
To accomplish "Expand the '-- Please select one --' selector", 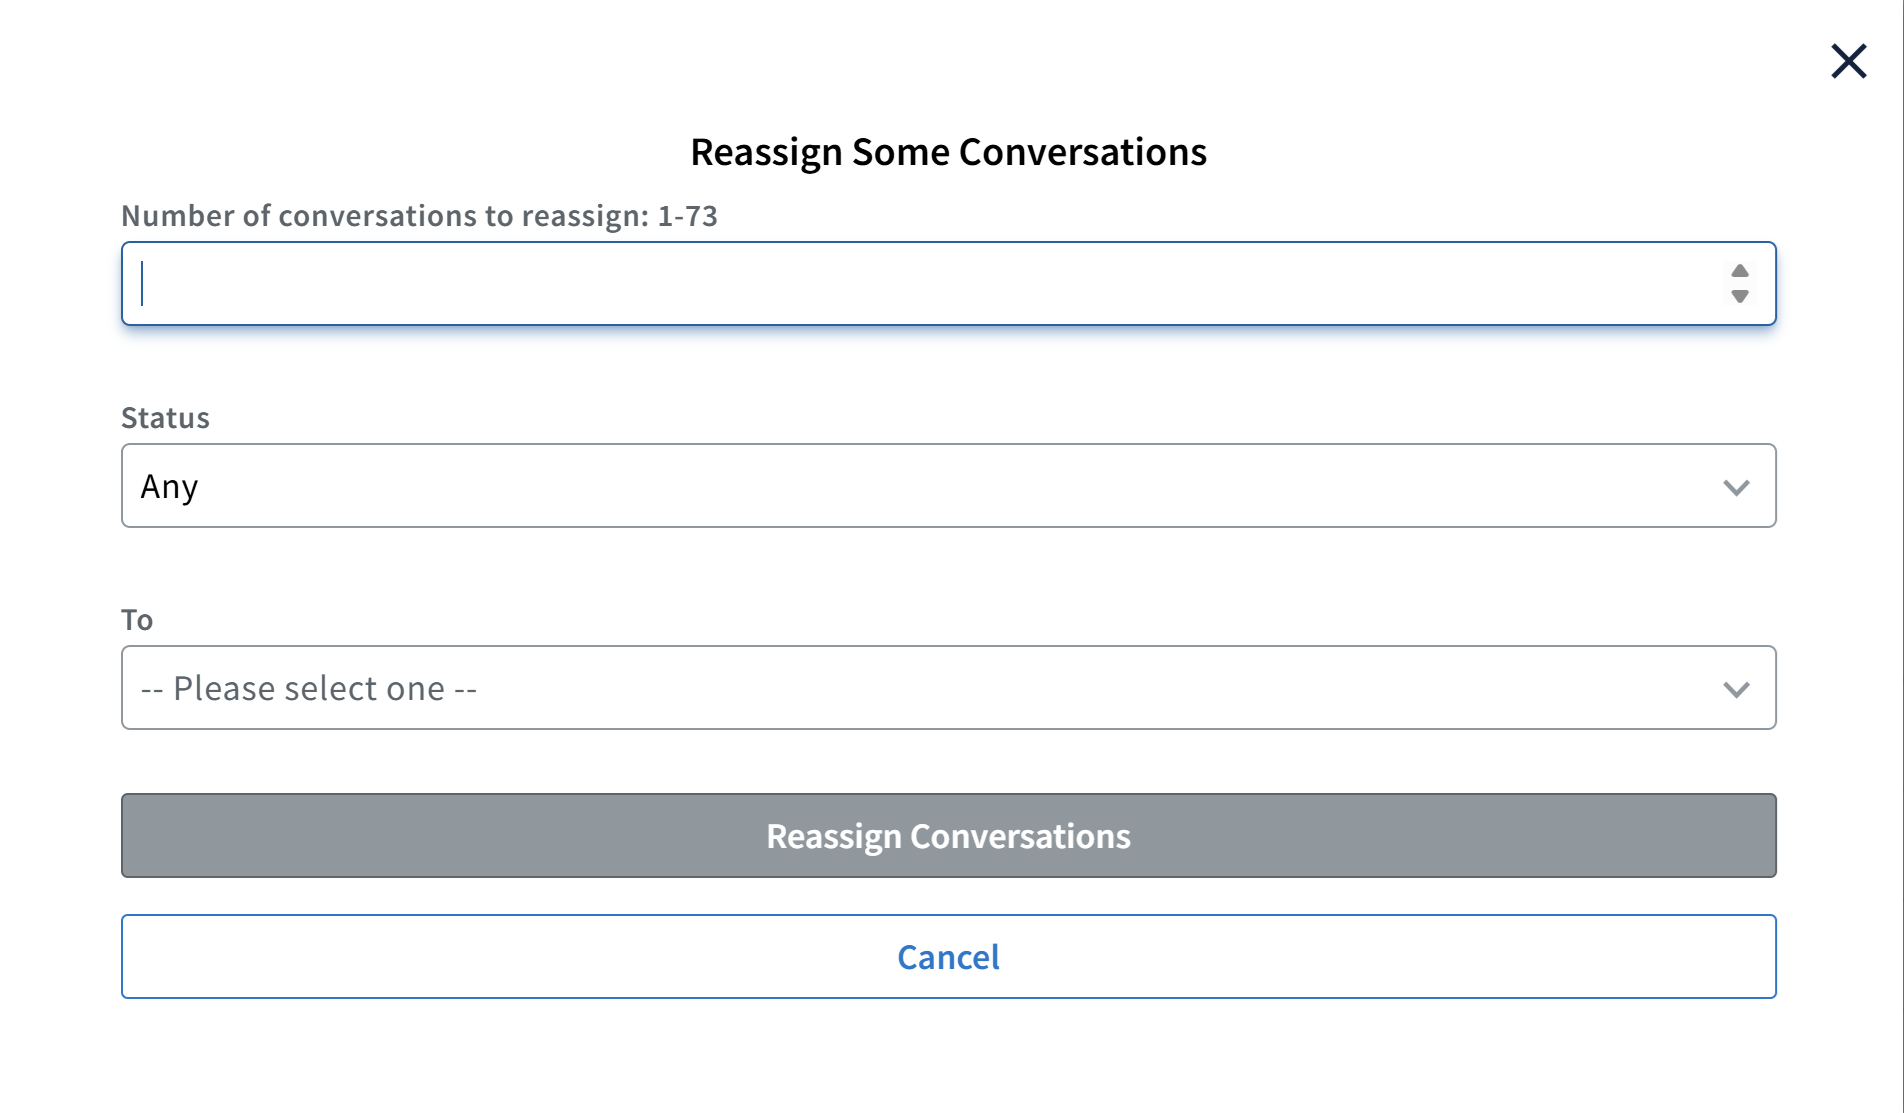I will point(948,688).
